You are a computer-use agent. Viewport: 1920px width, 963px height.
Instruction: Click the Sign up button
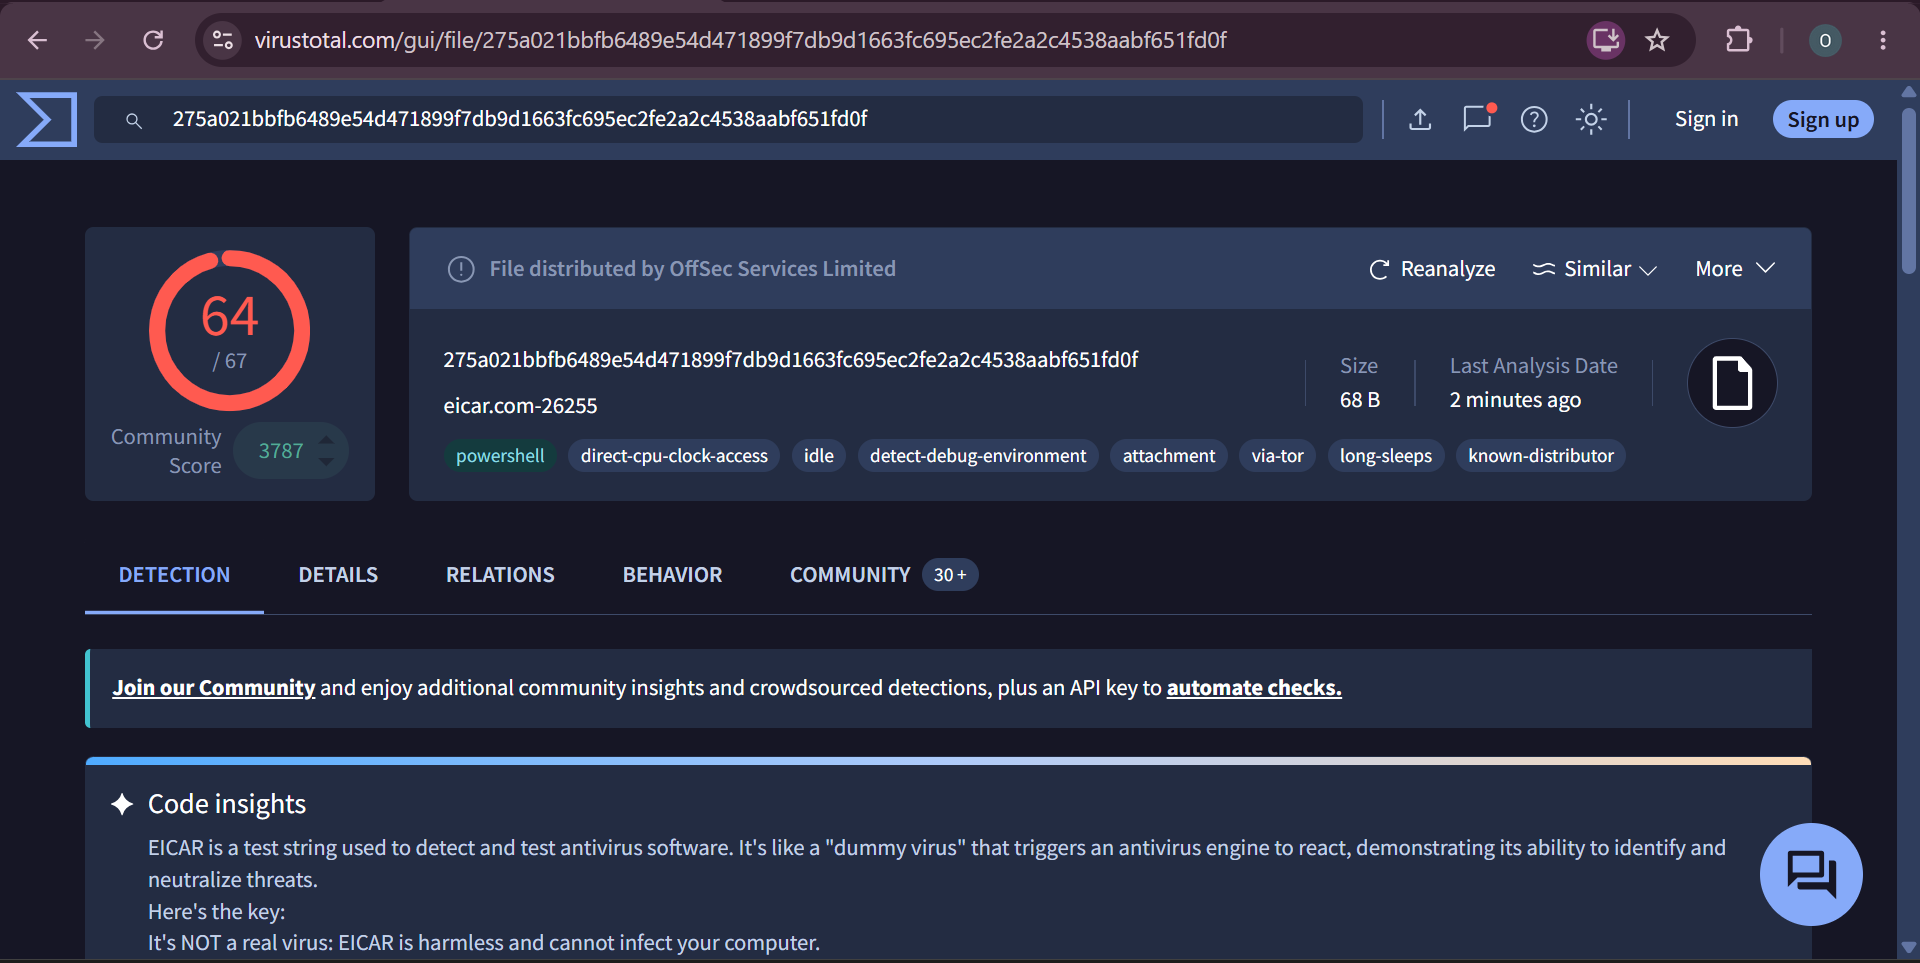[1823, 120]
